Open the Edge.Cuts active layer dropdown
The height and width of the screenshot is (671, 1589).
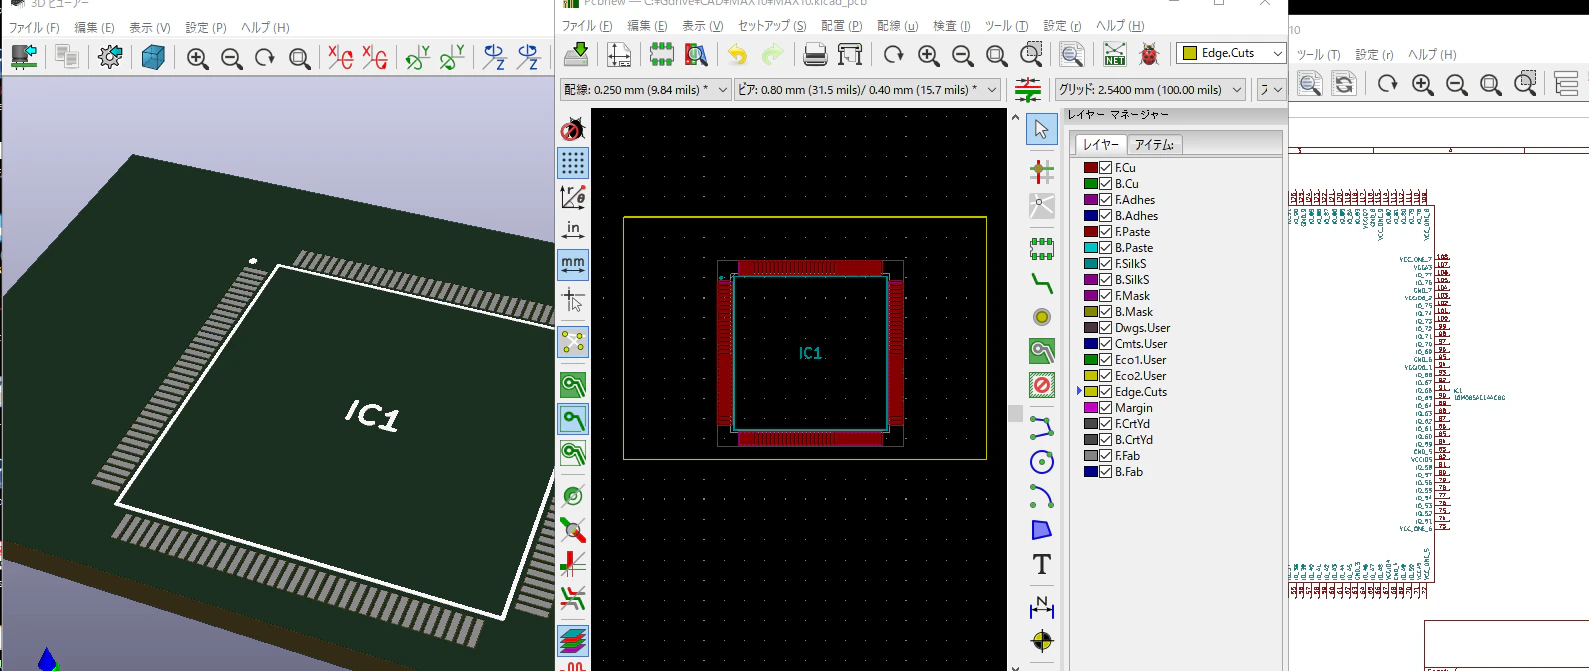coord(1231,53)
